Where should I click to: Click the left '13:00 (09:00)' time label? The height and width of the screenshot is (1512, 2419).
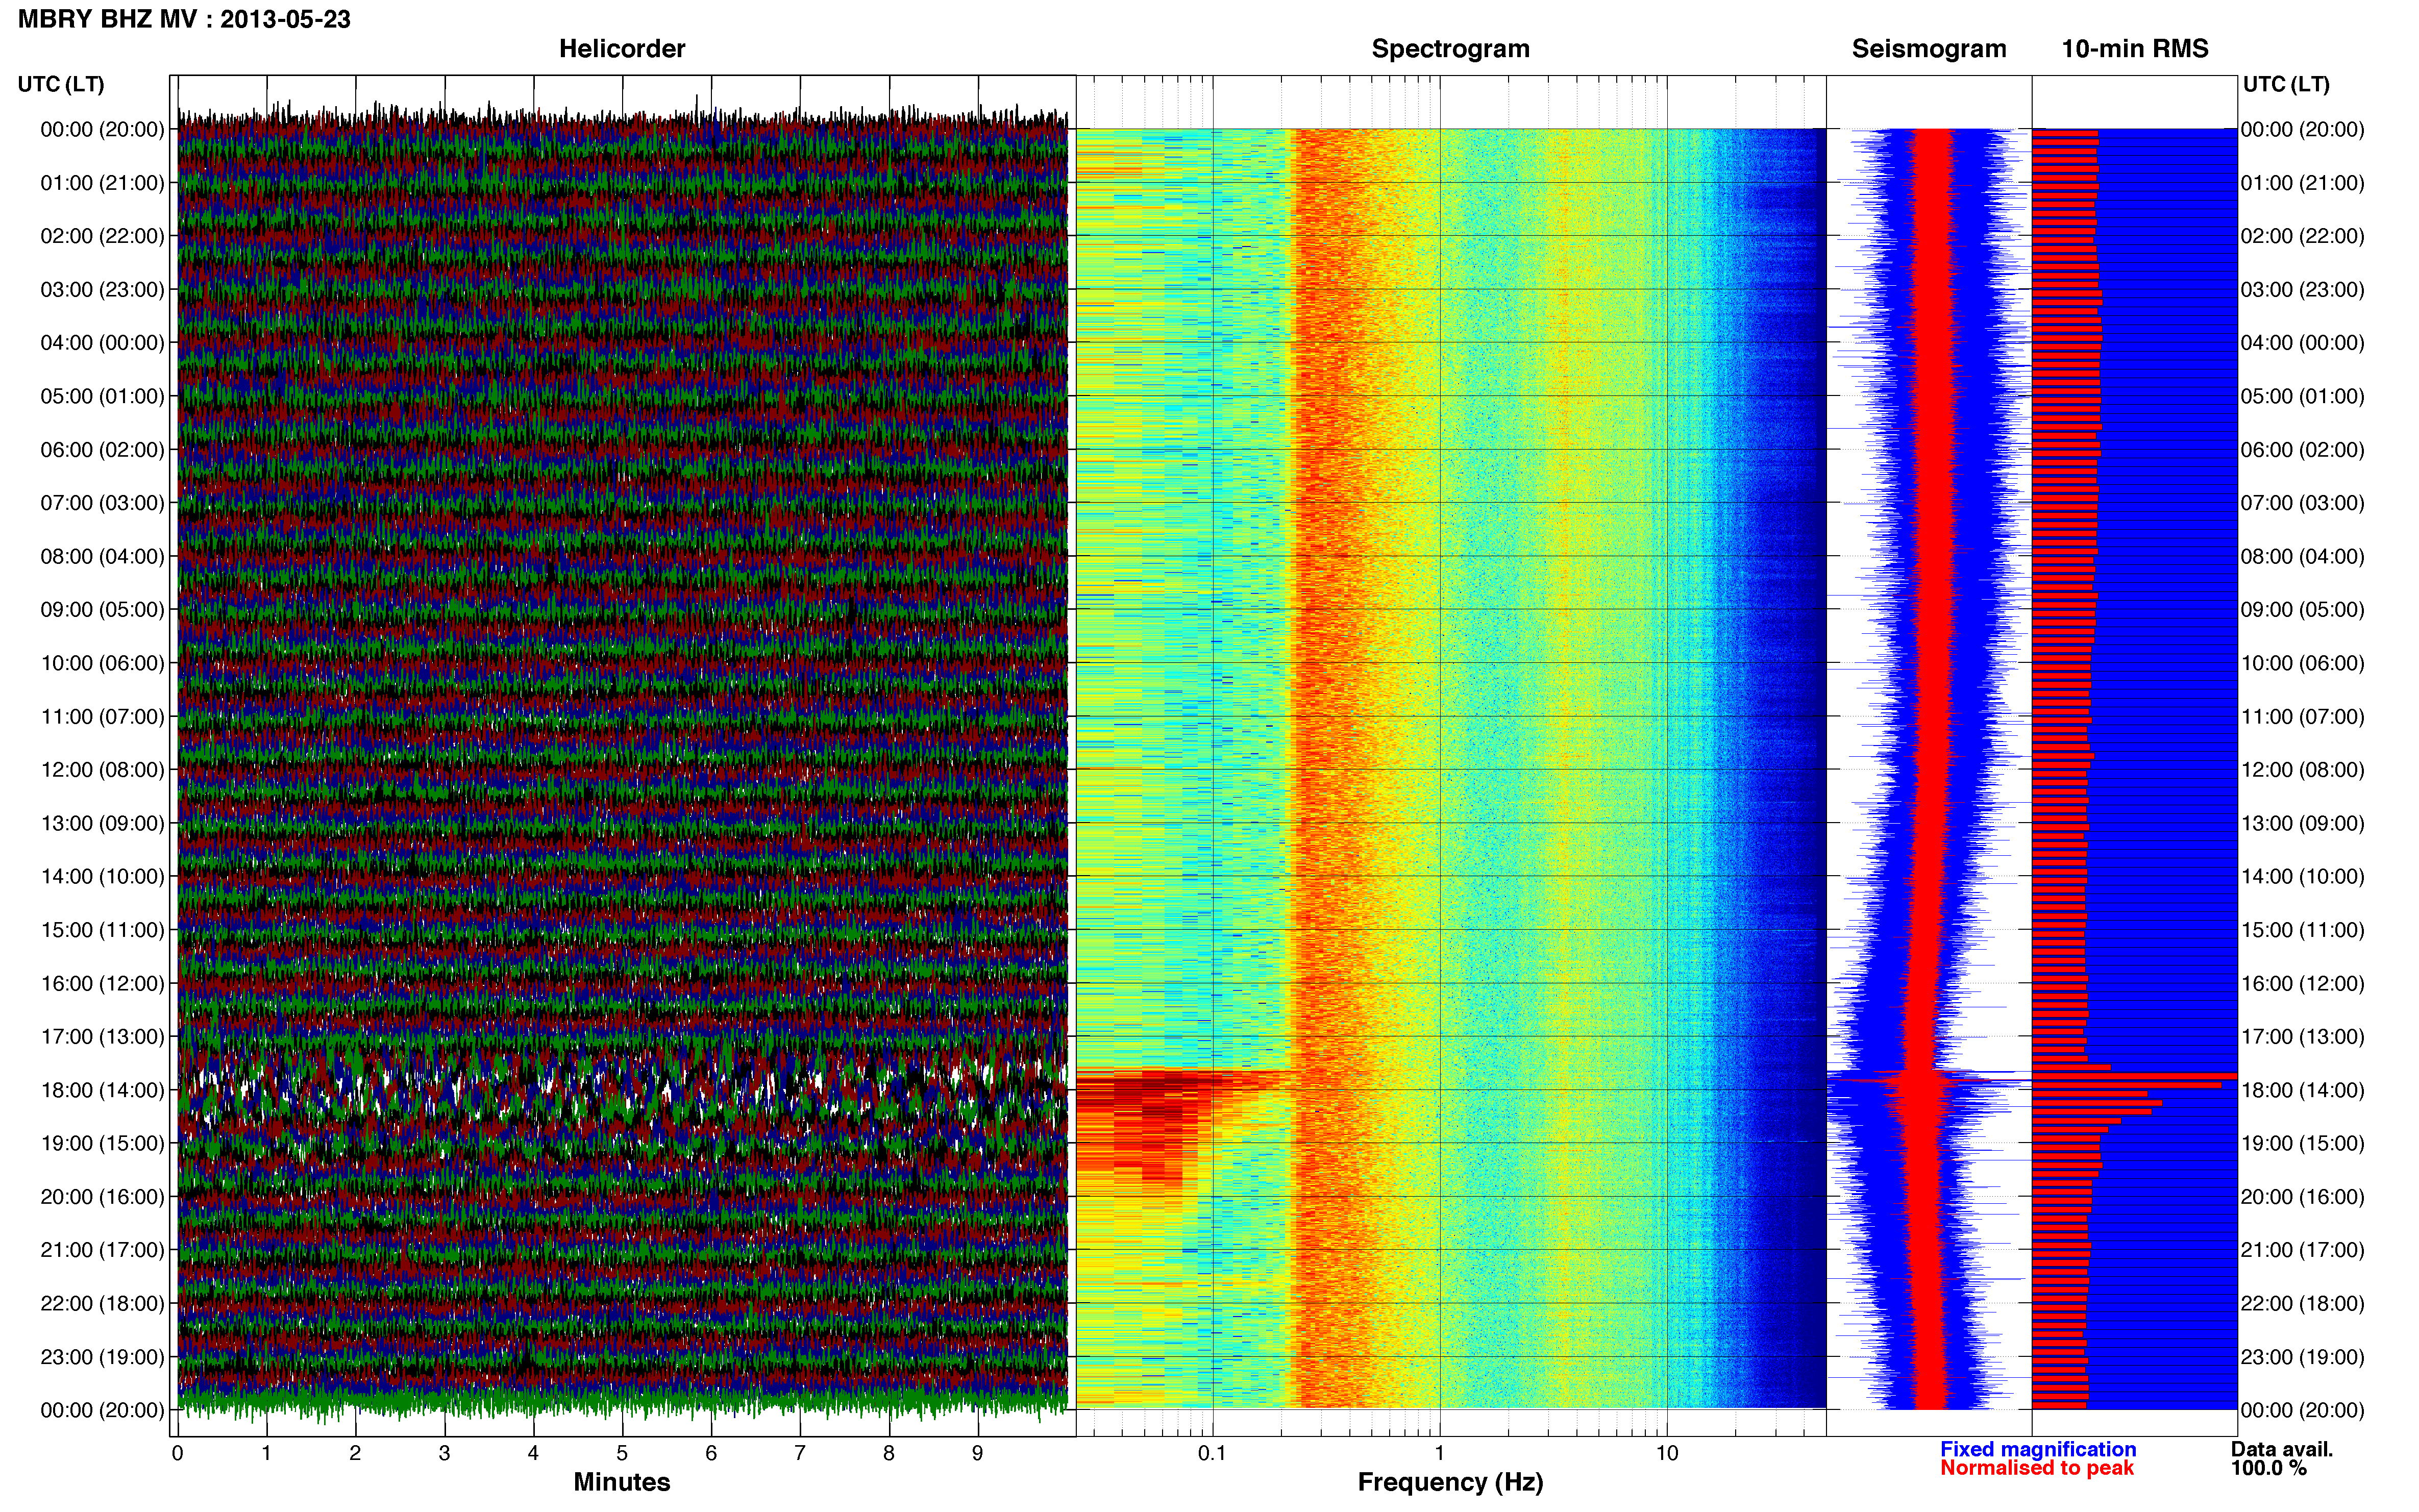[x=102, y=823]
